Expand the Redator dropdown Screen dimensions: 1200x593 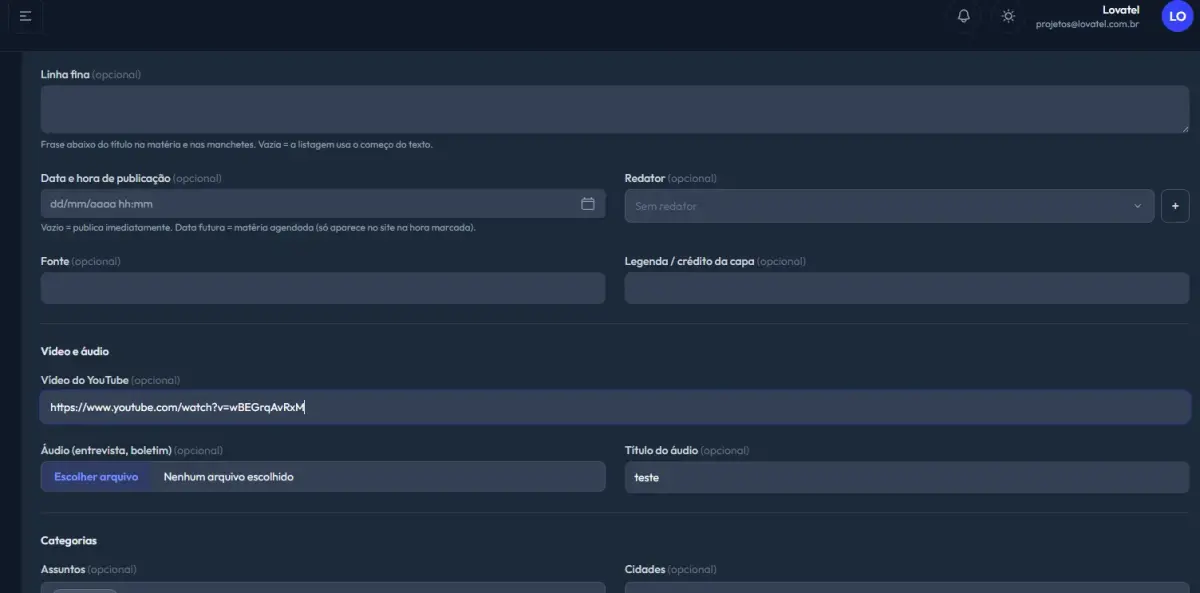[889, 206]
